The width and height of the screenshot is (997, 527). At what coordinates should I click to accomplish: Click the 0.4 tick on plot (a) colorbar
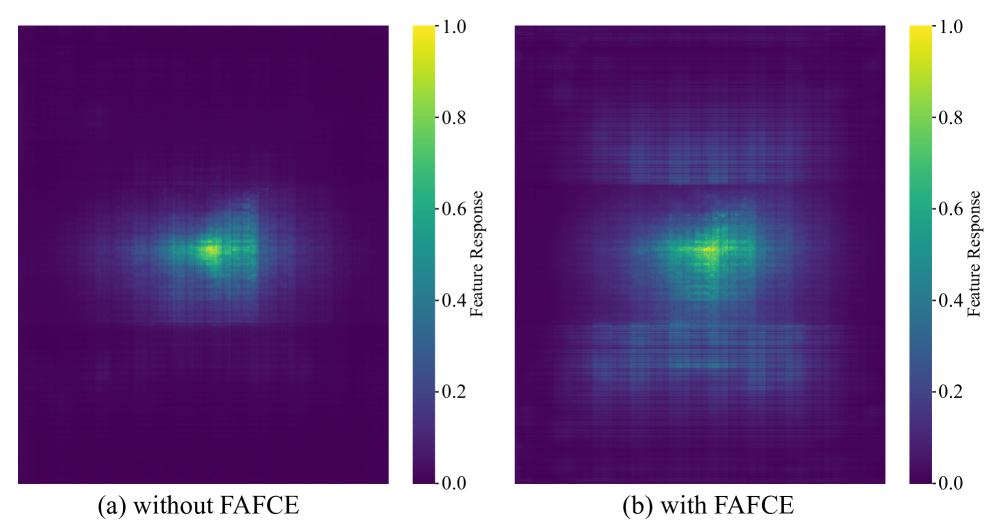pos(454,300)
